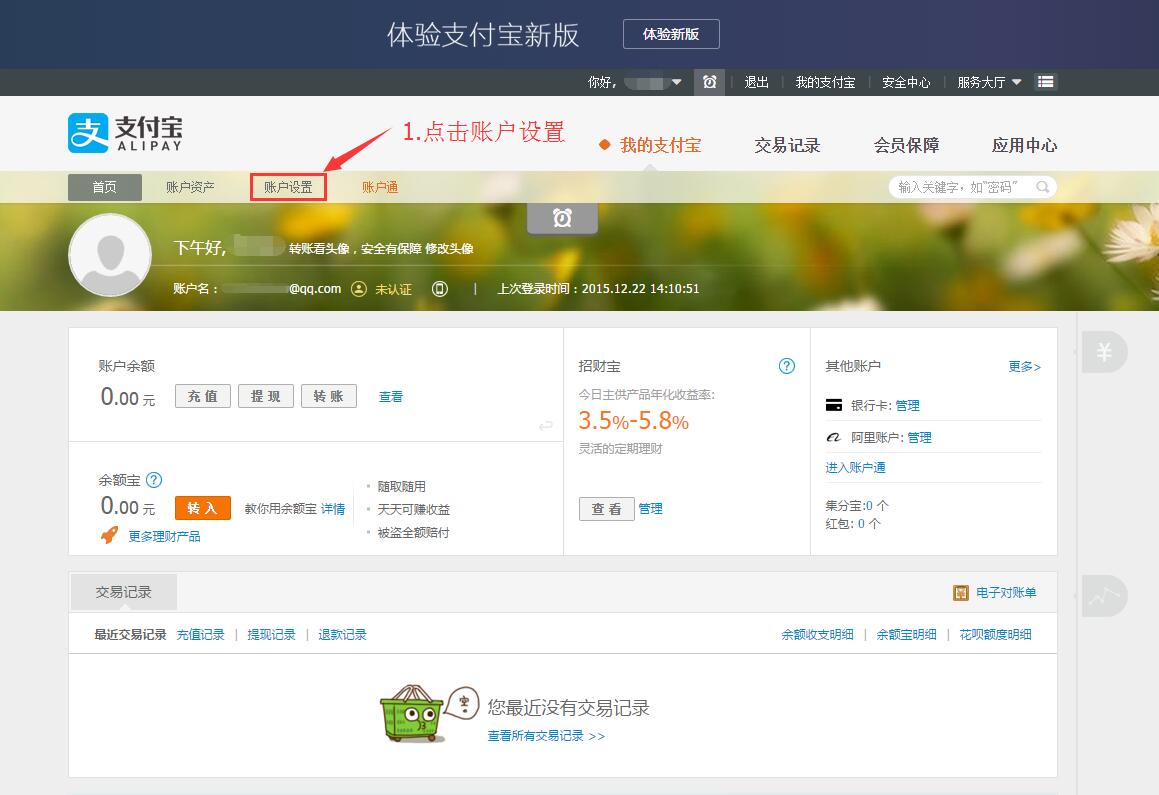Open the 更多理财产品 link

164,536
